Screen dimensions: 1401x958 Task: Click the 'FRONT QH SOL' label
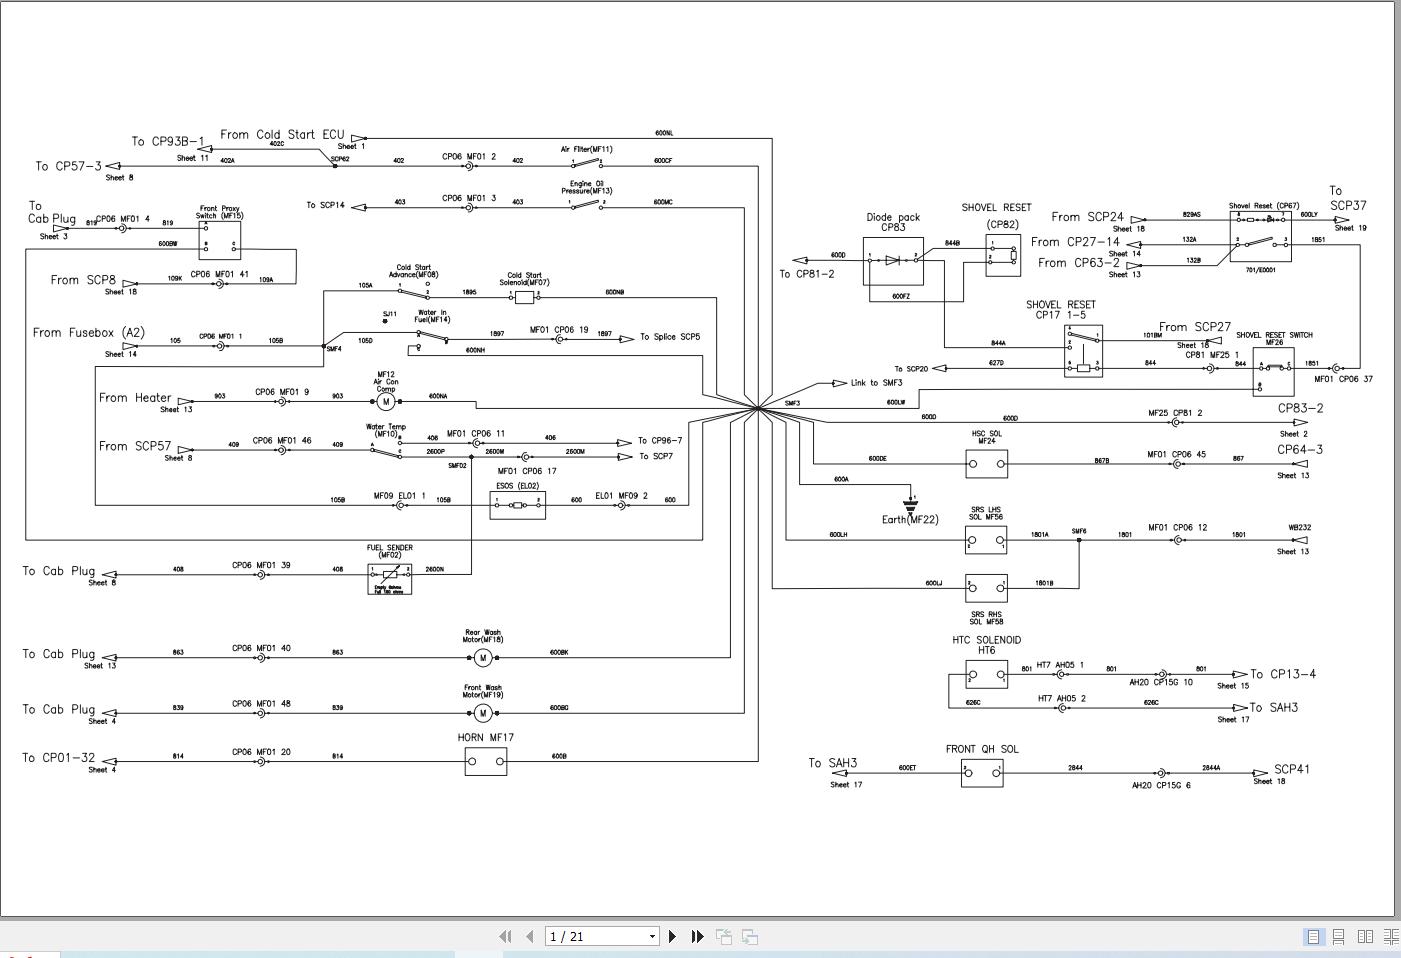pyautogui.click(x=982, y=749)
